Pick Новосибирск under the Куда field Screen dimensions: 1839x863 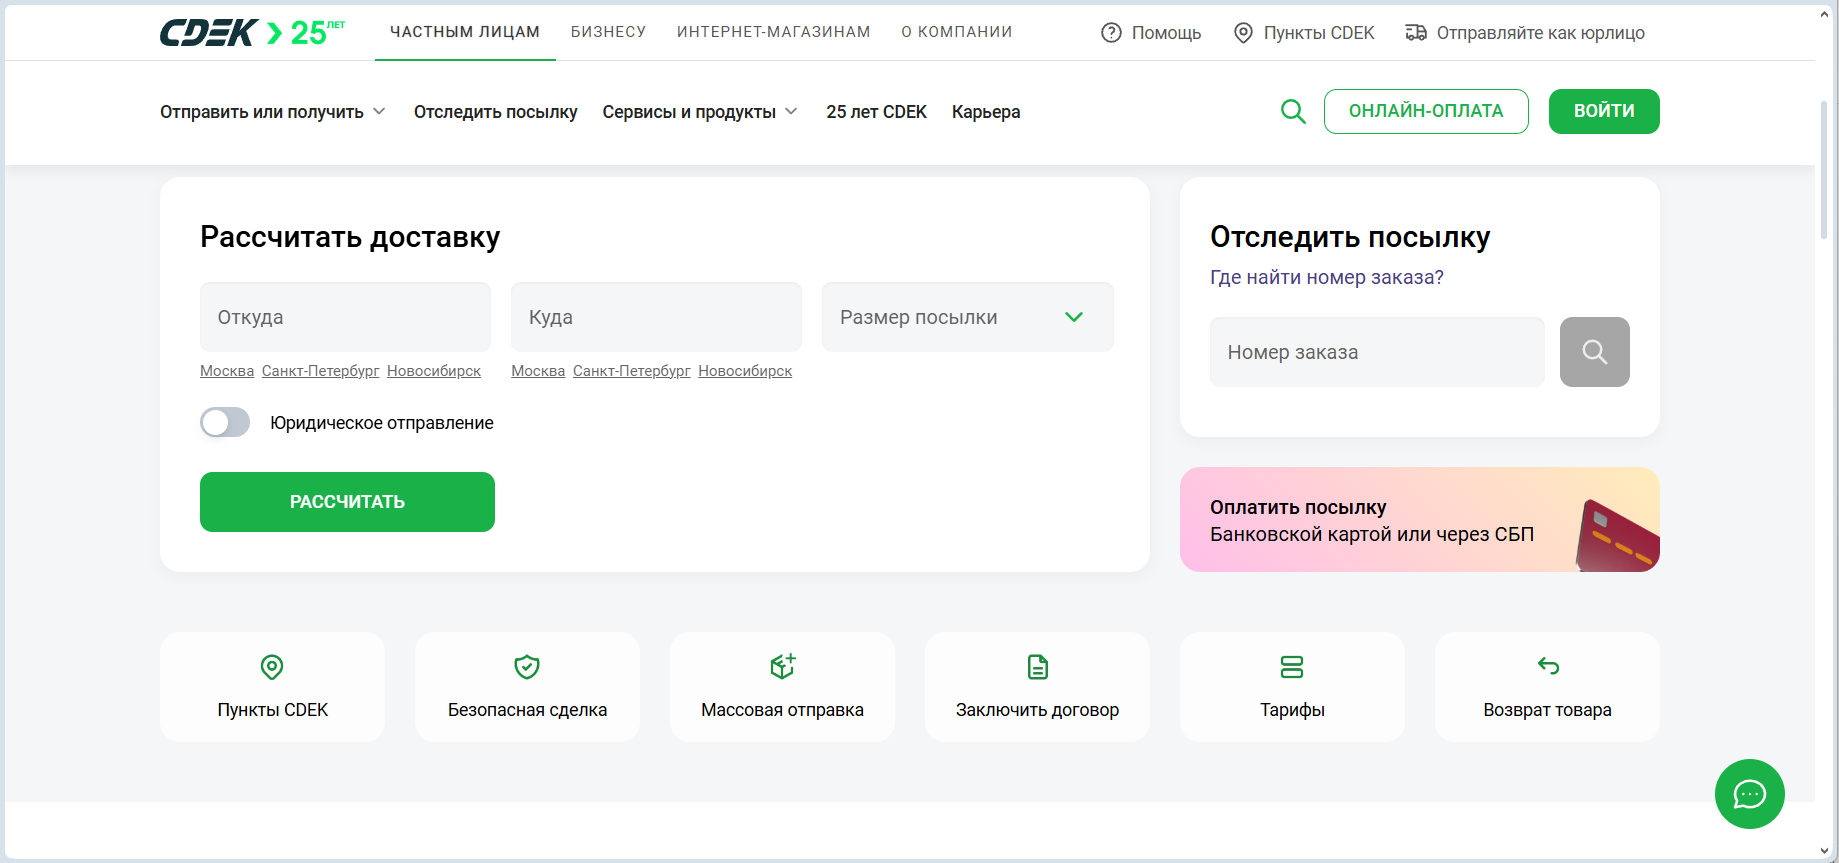(x=745, y=371)
